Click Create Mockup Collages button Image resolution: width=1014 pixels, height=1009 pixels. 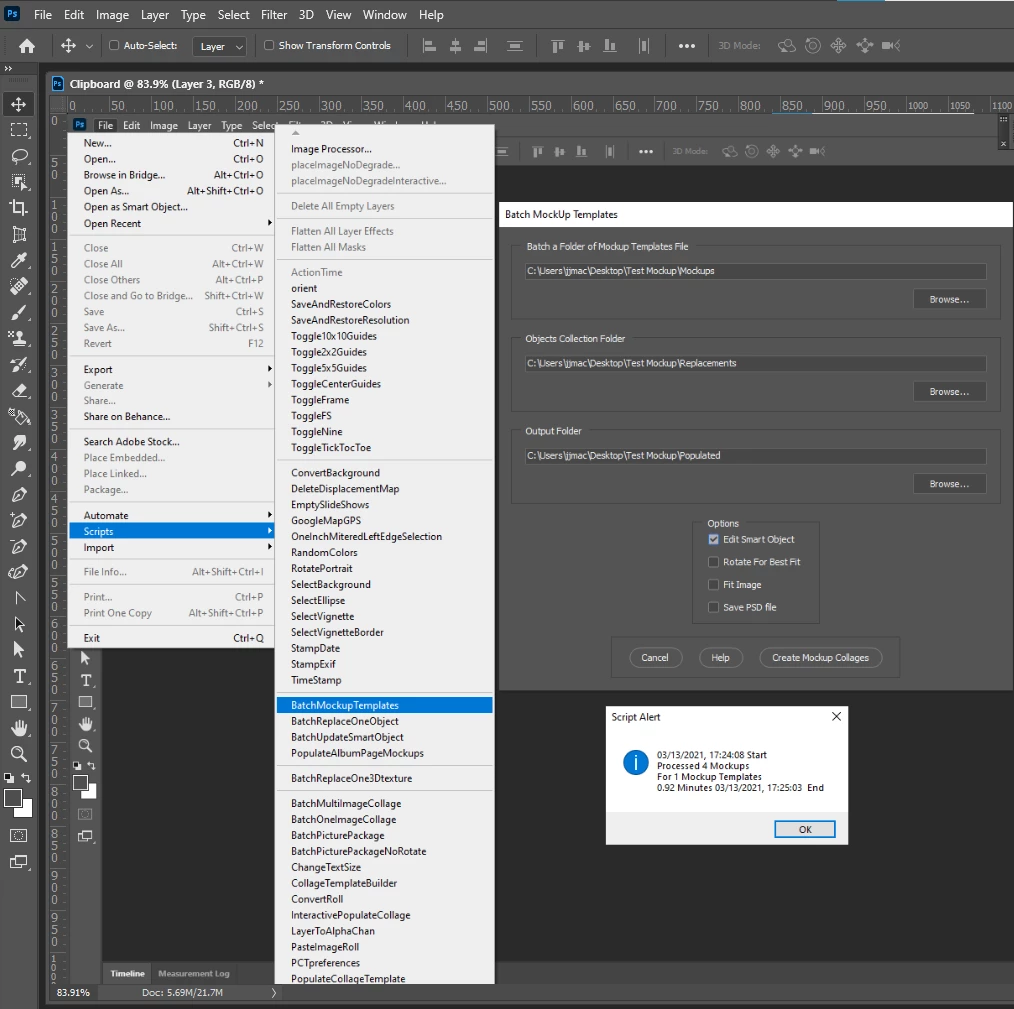[x=820, y=658]
